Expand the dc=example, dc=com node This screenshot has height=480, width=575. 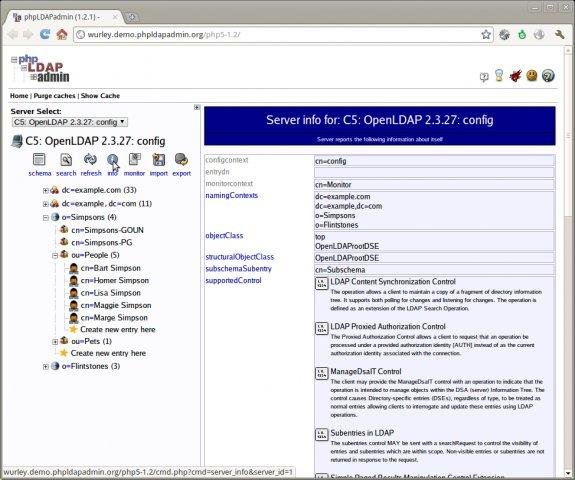(x=45, y=204)
